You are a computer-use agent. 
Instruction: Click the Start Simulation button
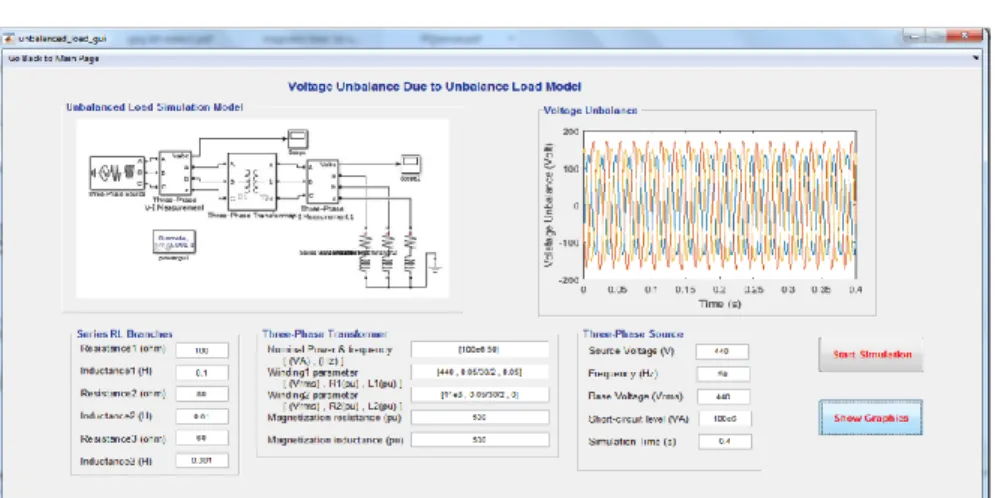point(871,355)
